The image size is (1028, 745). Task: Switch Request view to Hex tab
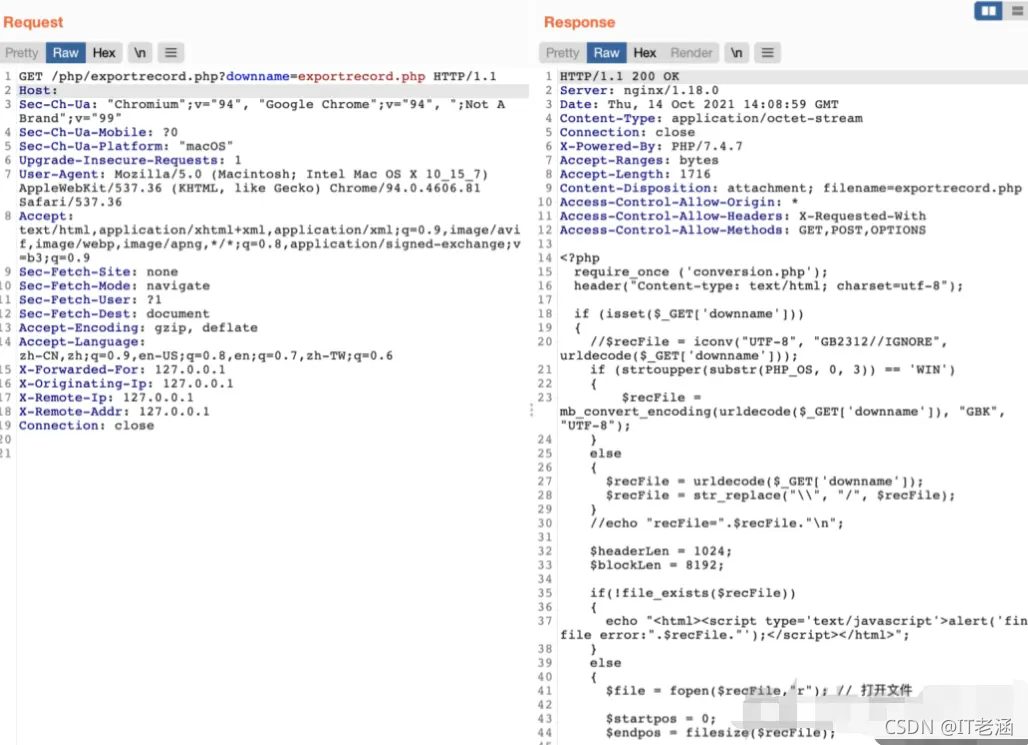[x=104, y=52]
